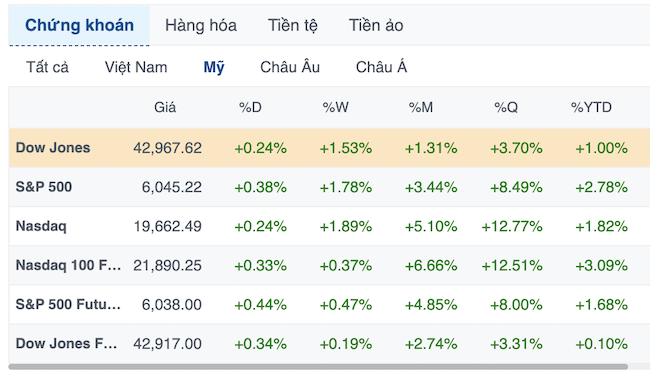Open the S&P 500 index link

click(x=44, y=187)
